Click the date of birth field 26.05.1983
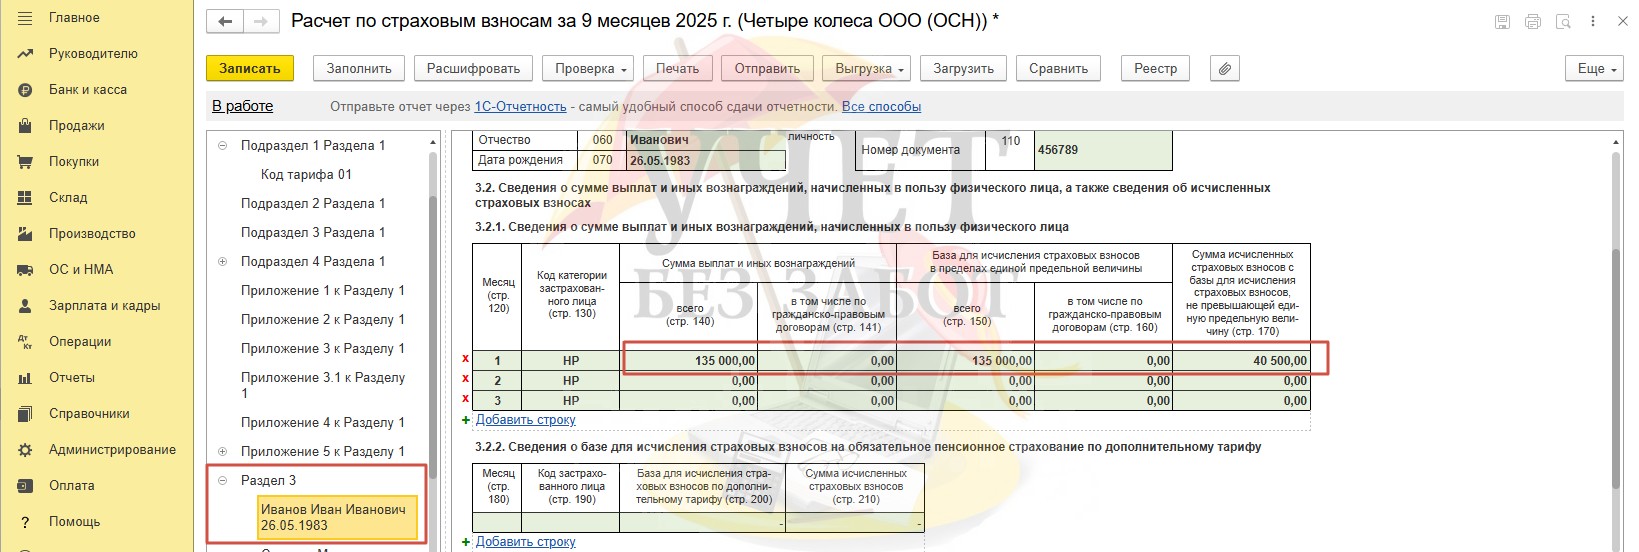The width and height of the screenshot is (1639, 552). (x=706, y=160)
